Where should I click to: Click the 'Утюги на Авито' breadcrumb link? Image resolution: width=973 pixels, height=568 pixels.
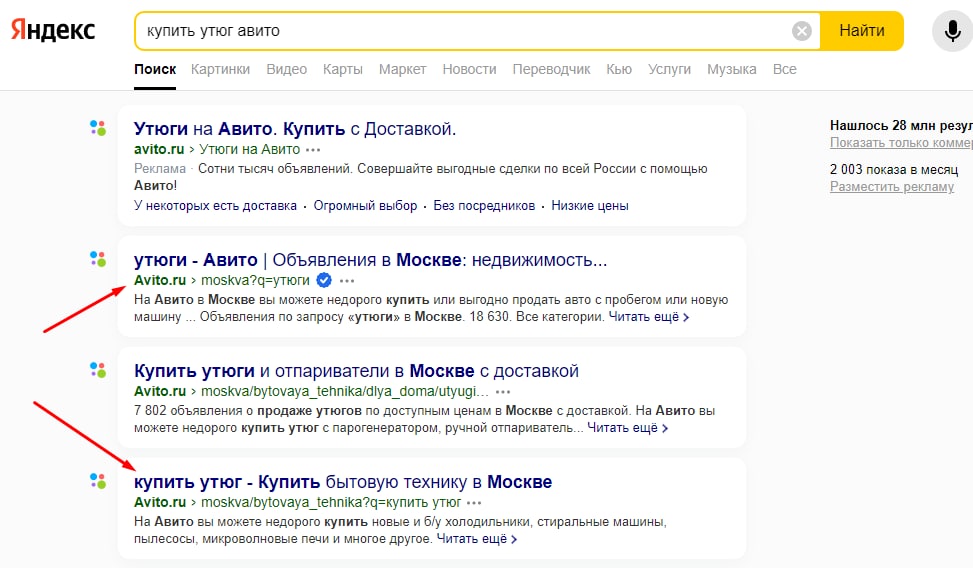tap(249, 149)
